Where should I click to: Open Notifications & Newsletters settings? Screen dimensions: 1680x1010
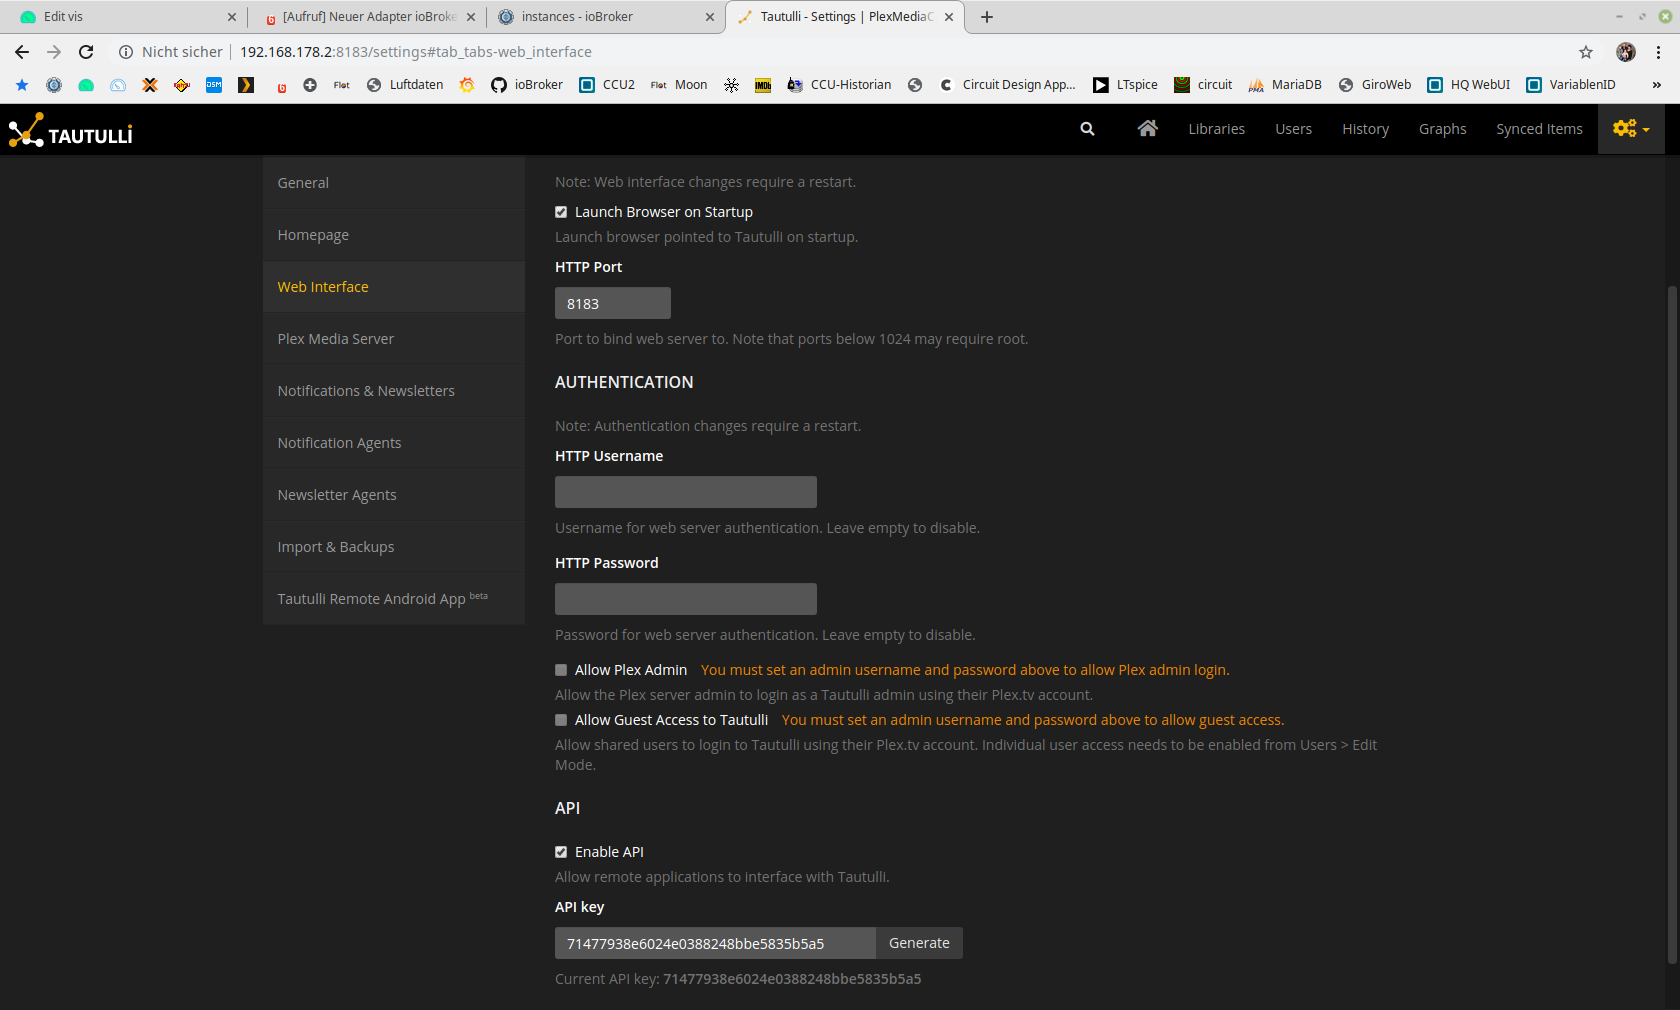tap(394, 391)
